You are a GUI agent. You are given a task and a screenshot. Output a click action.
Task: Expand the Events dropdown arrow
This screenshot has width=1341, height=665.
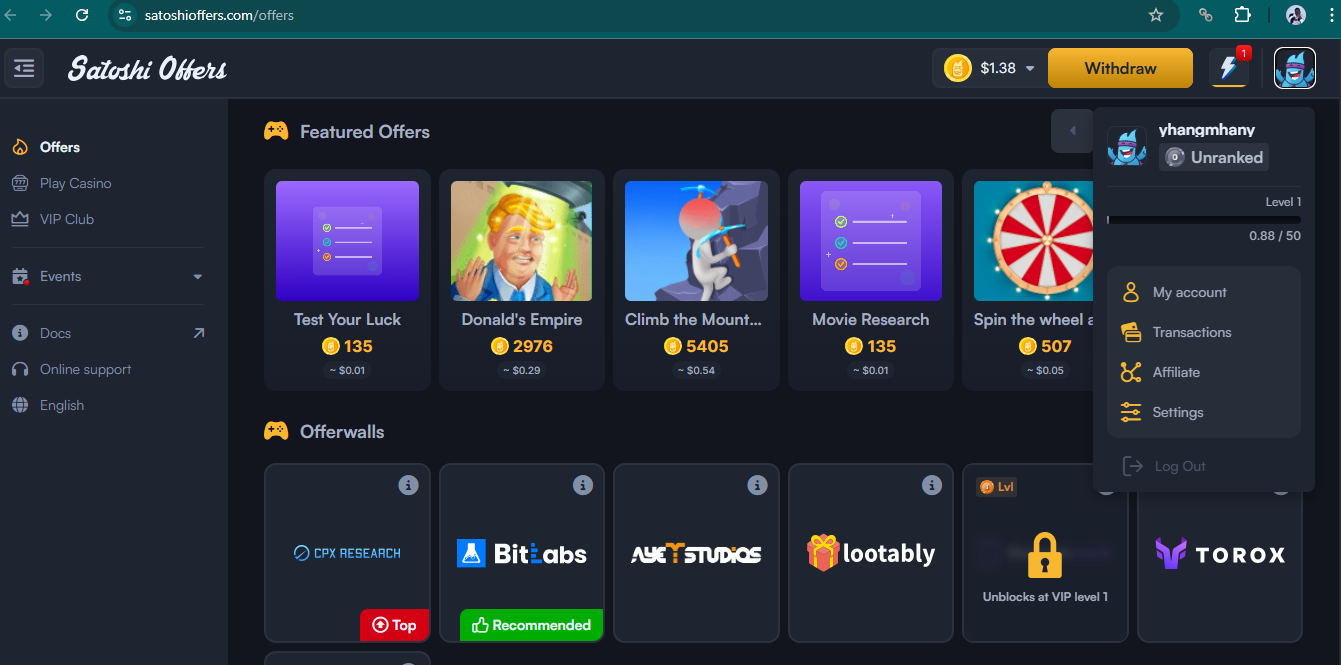[x=197, y=277]
